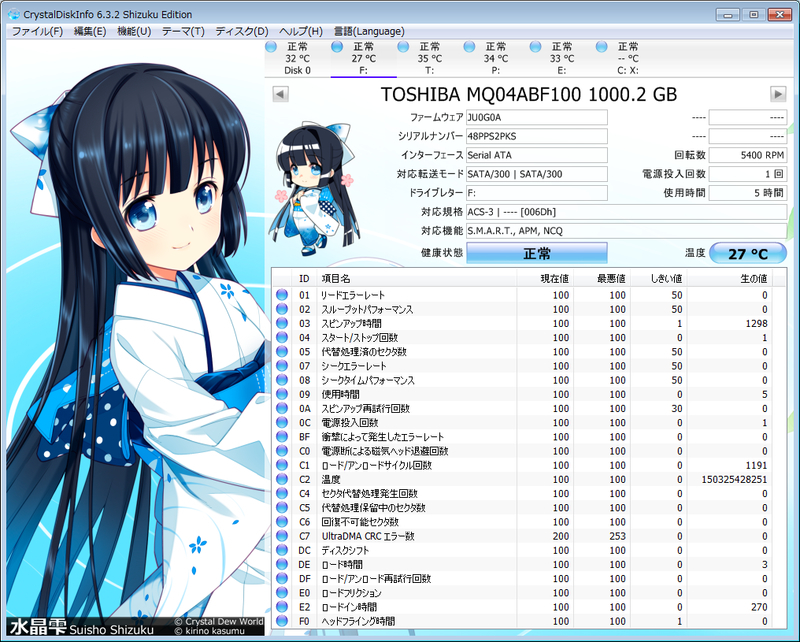
Task: Click the 項目名 column header
Action: [x=417, y=279]
